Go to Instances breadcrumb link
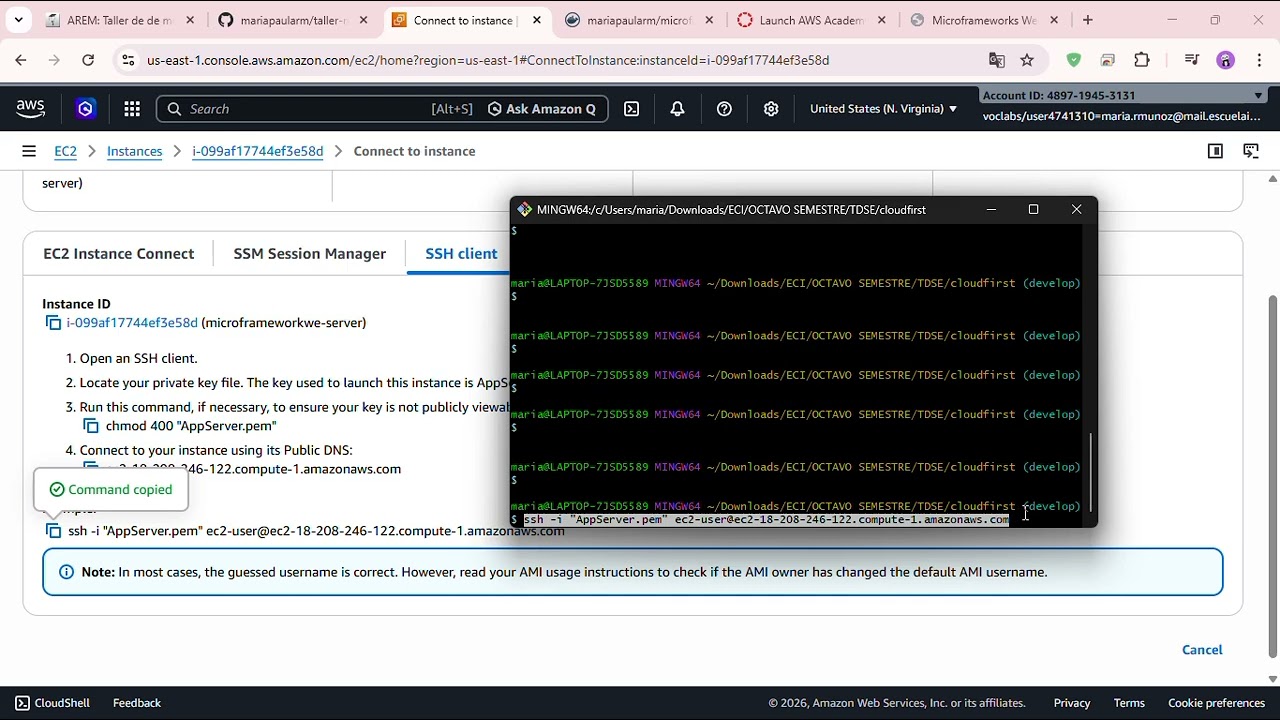Viewport: 1280px width, 720px height. pos(134,151)
